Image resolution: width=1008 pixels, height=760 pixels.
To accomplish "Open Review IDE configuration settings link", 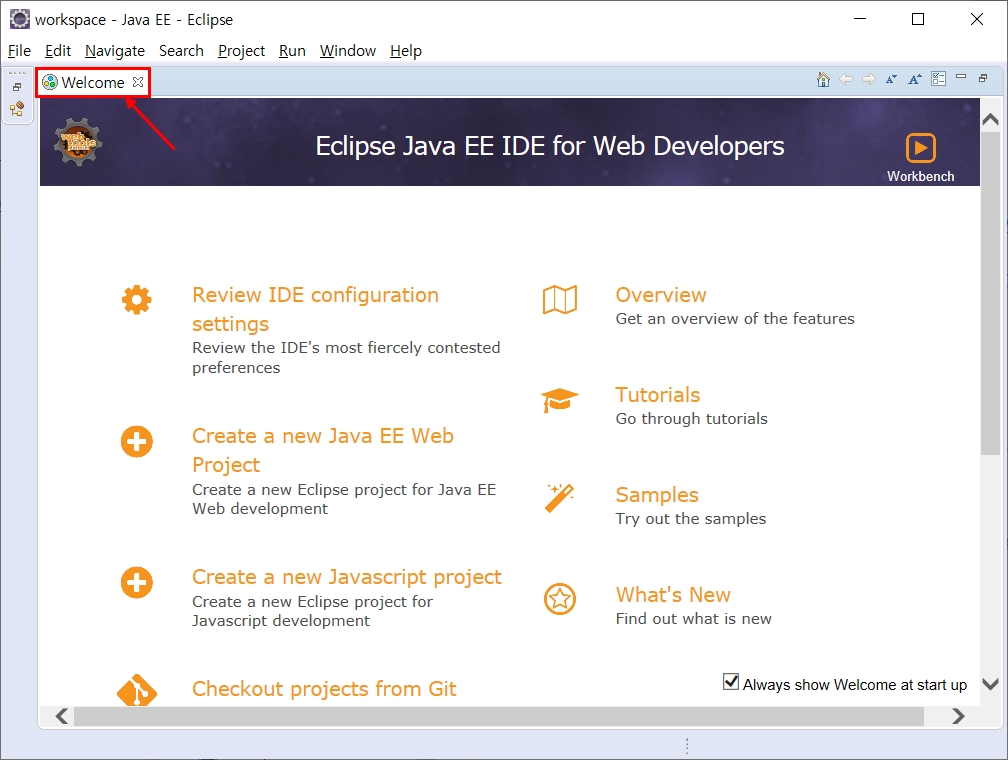I will click(x=316, y=309).
